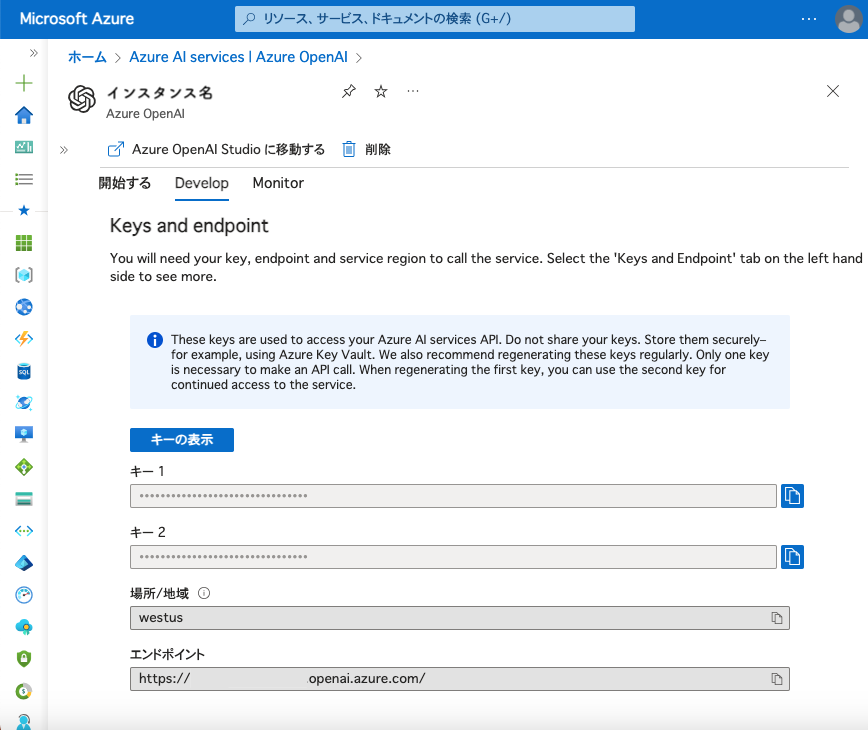Viewport: 868px width, 730px height.
Task: Expand the left portal sidebar
Action: (x=34, y=53)
